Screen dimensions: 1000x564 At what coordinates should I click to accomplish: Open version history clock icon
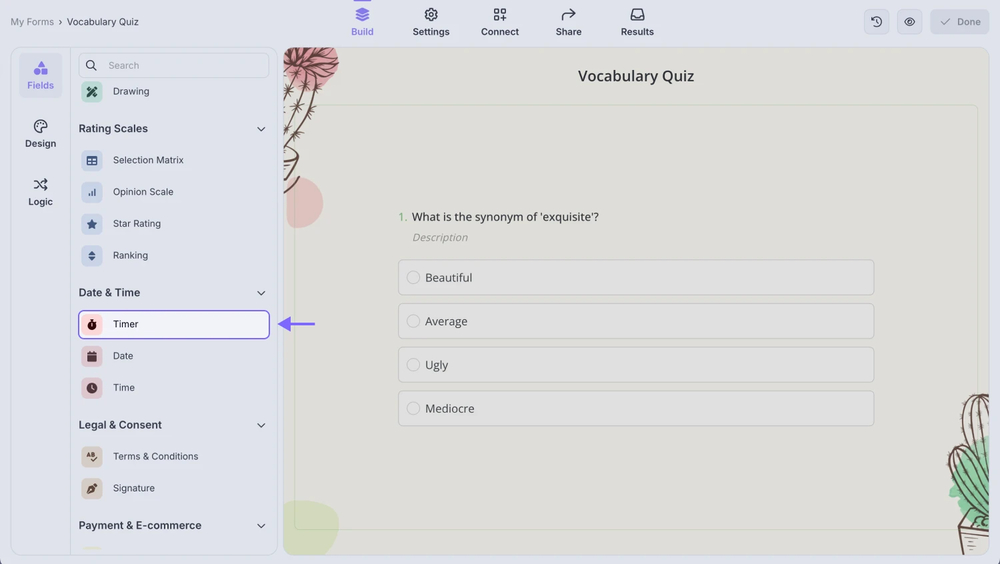(x=877, y=22)
